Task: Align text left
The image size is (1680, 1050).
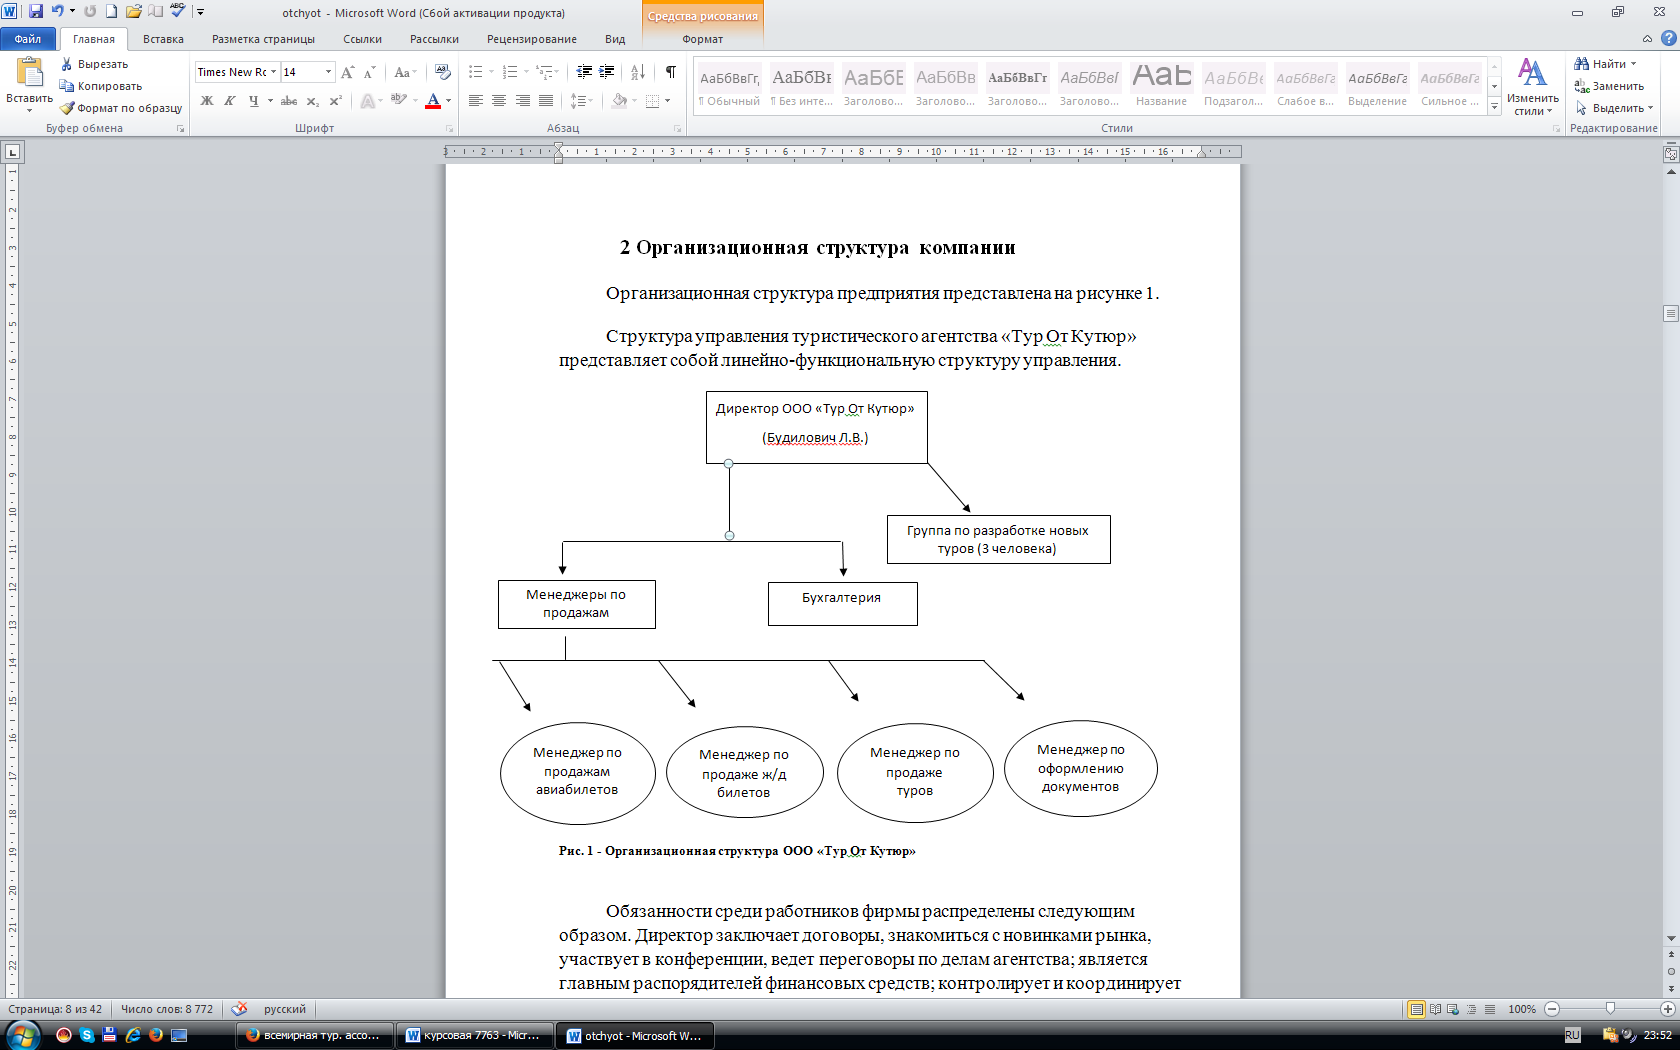Action: 475,101
